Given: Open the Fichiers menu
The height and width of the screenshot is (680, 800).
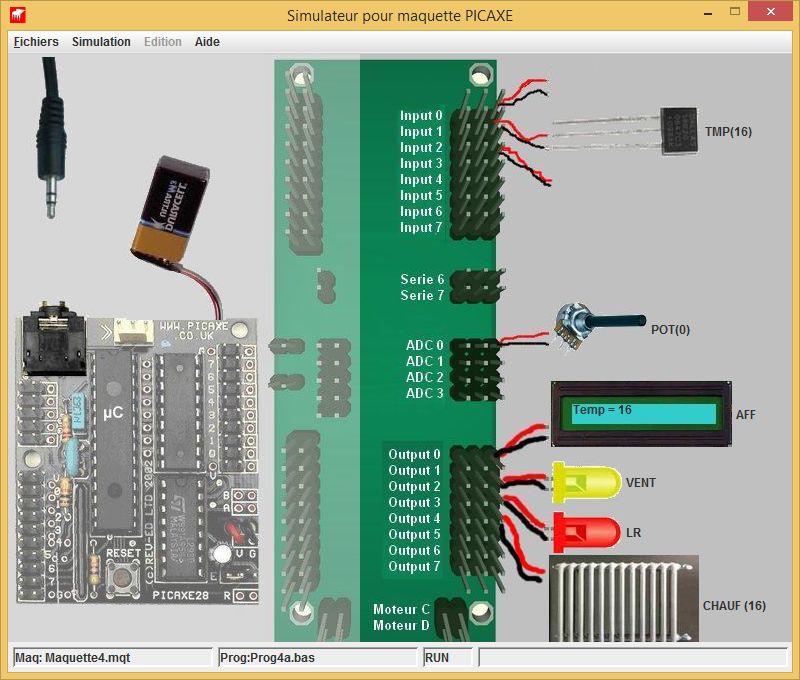Looking at the screenshot, I should 36,42.
